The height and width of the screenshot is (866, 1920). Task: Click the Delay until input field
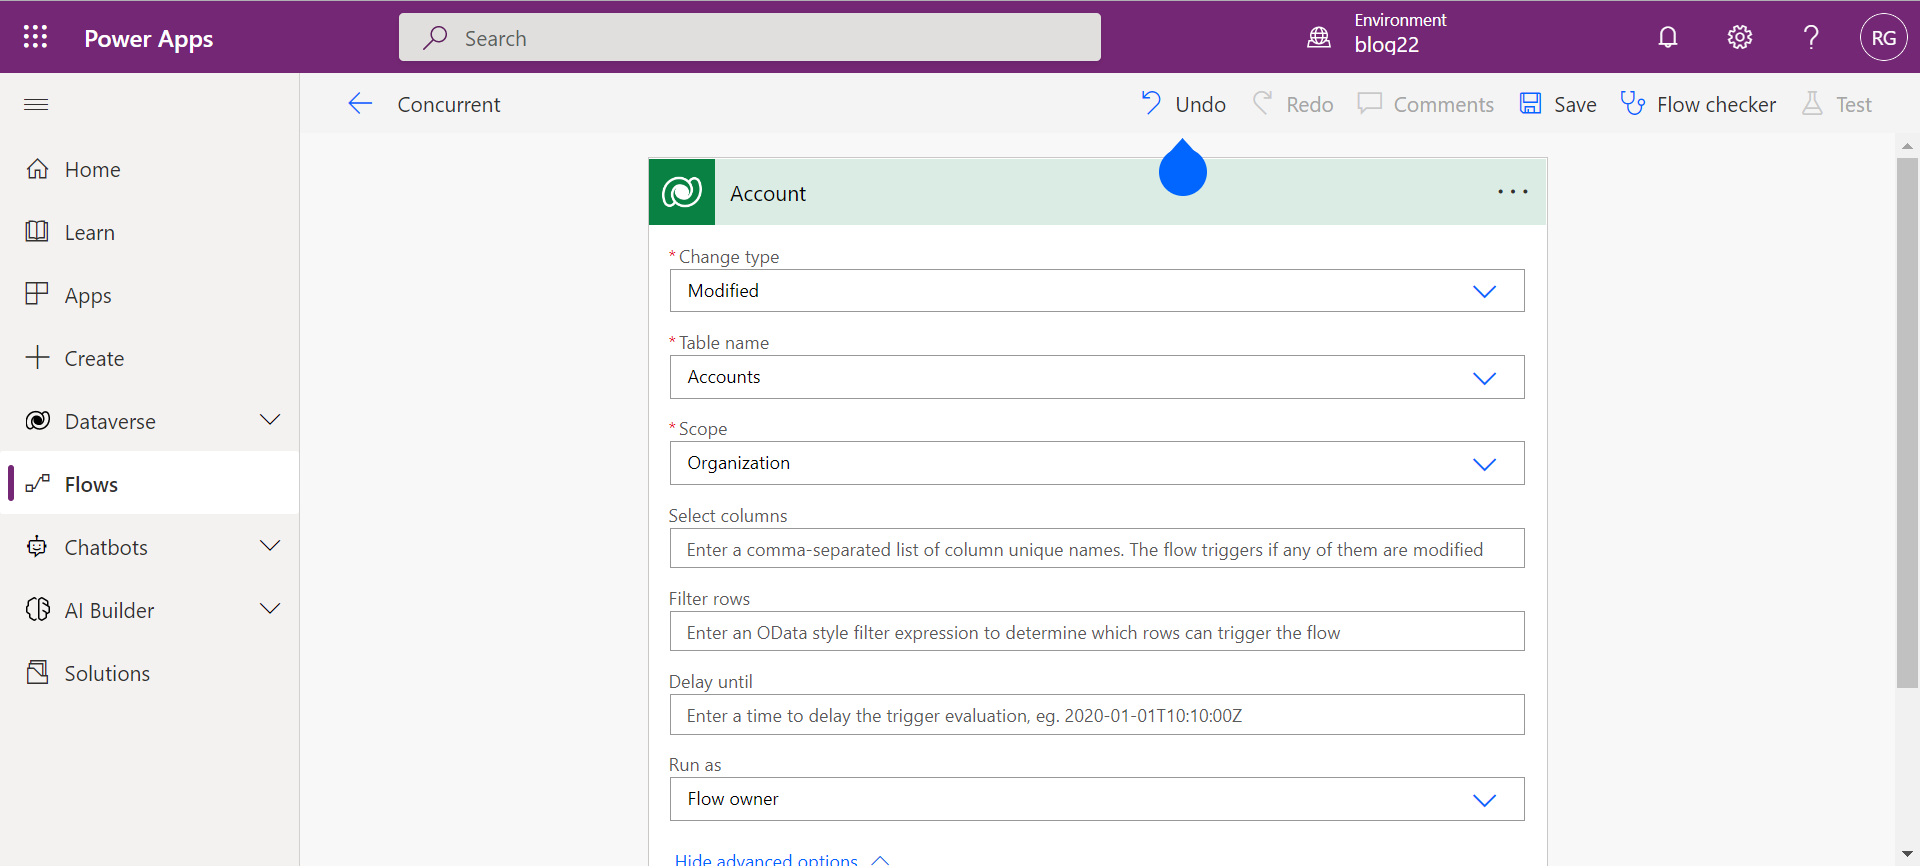pos(1097,715)
